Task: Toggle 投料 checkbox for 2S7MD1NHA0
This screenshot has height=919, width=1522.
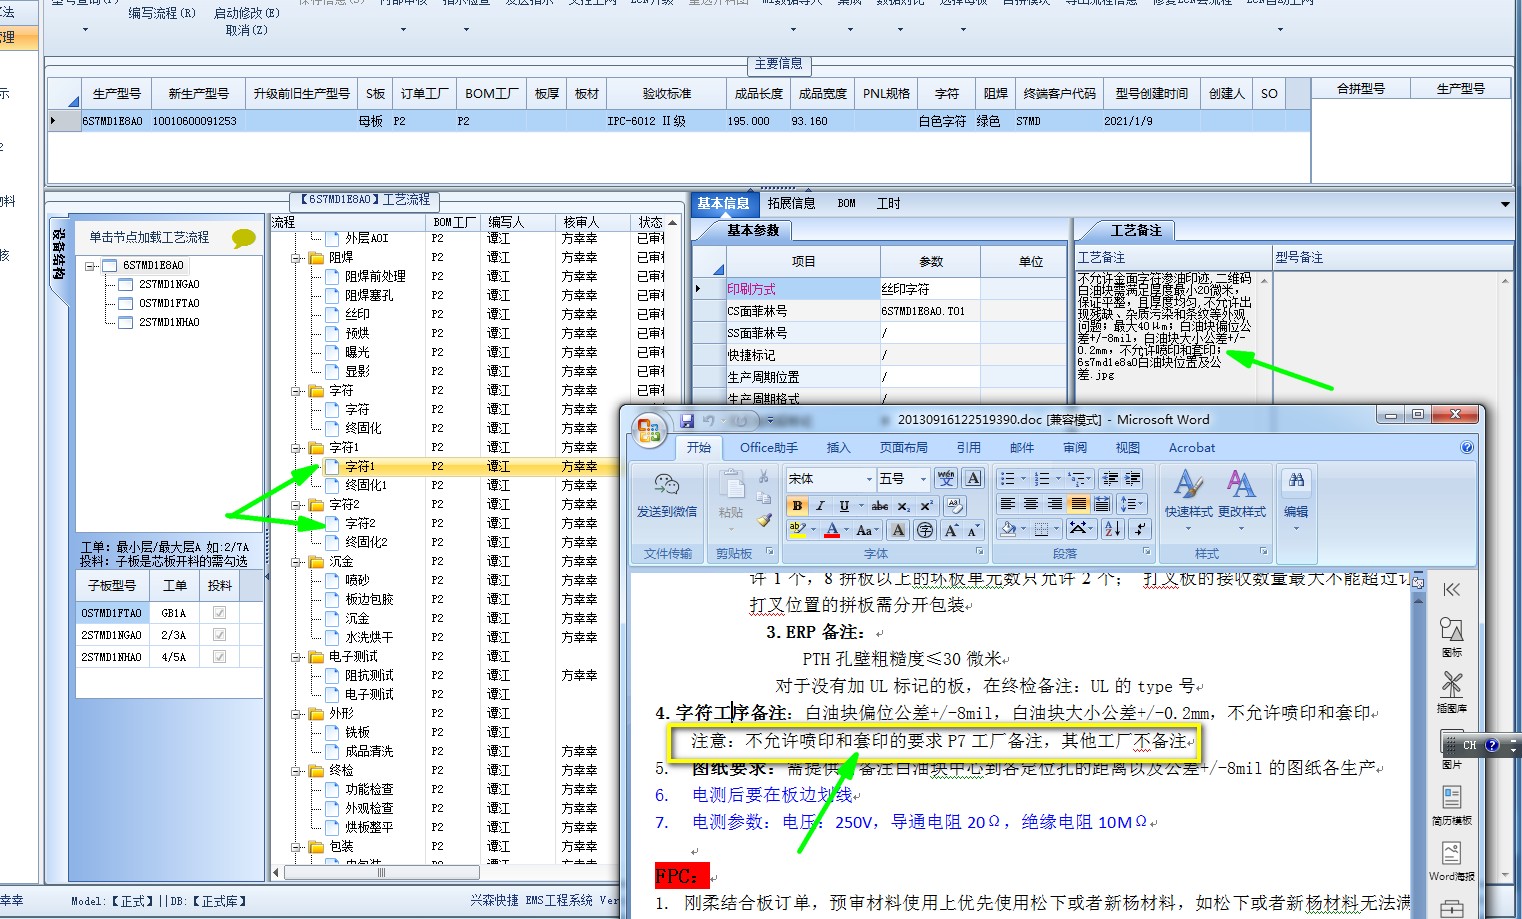Action: pyautogui.click(x=219, y=657)
